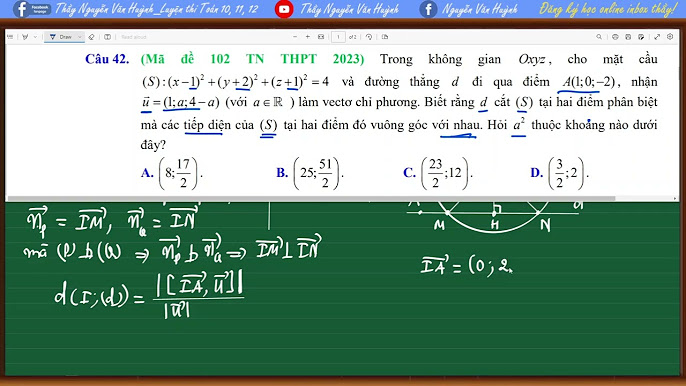Click answer option A (8; 17/2)

click(172, 173)
